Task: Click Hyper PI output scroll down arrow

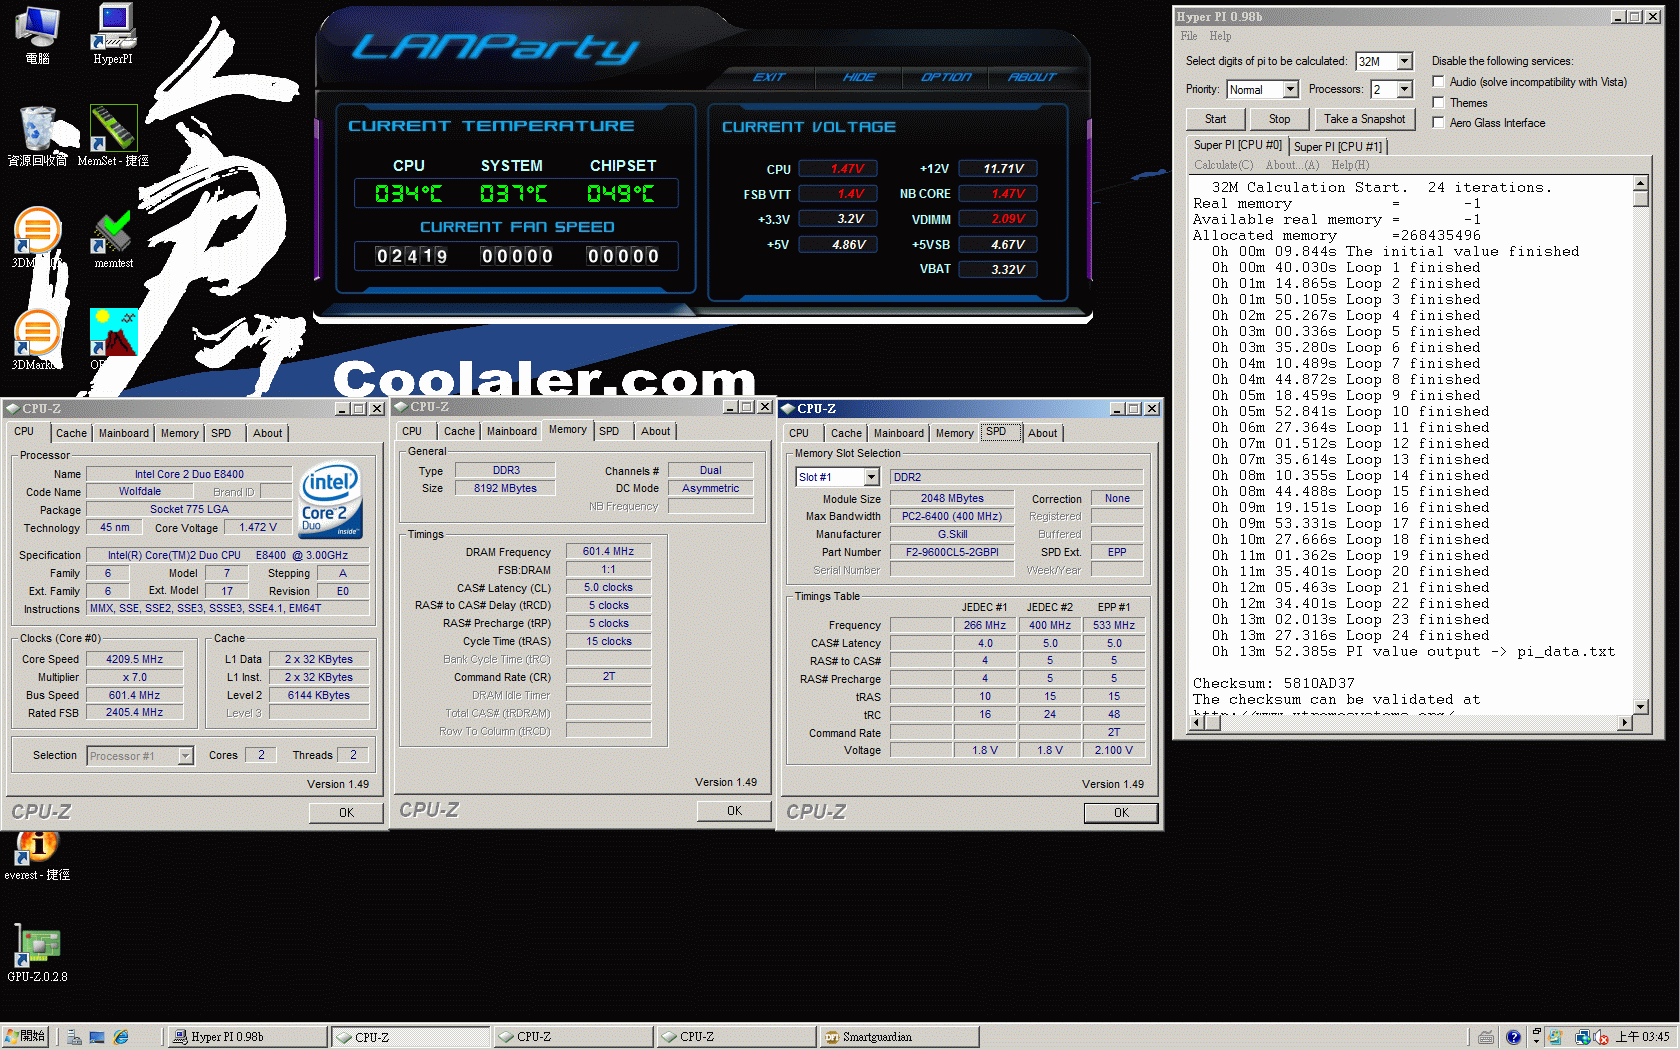Action: [1640, 706]
